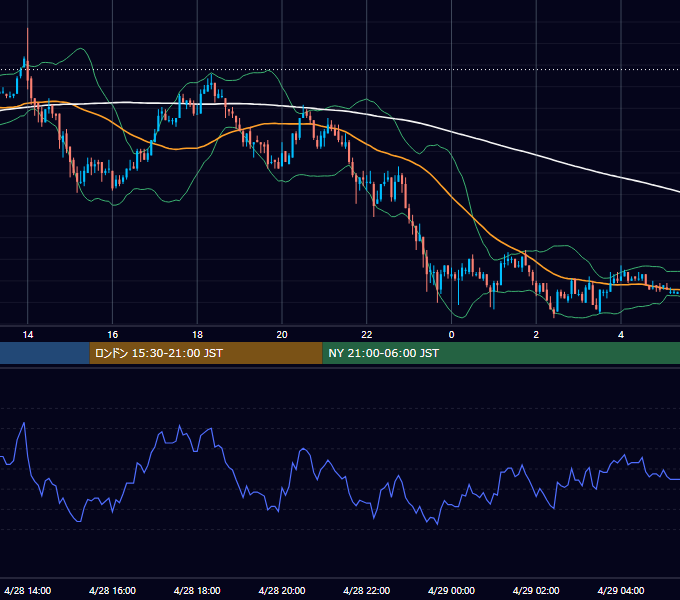Click the 4/29 00:00 date label
Viewport: 680px width, 600px height.
[x=451, y=590]
